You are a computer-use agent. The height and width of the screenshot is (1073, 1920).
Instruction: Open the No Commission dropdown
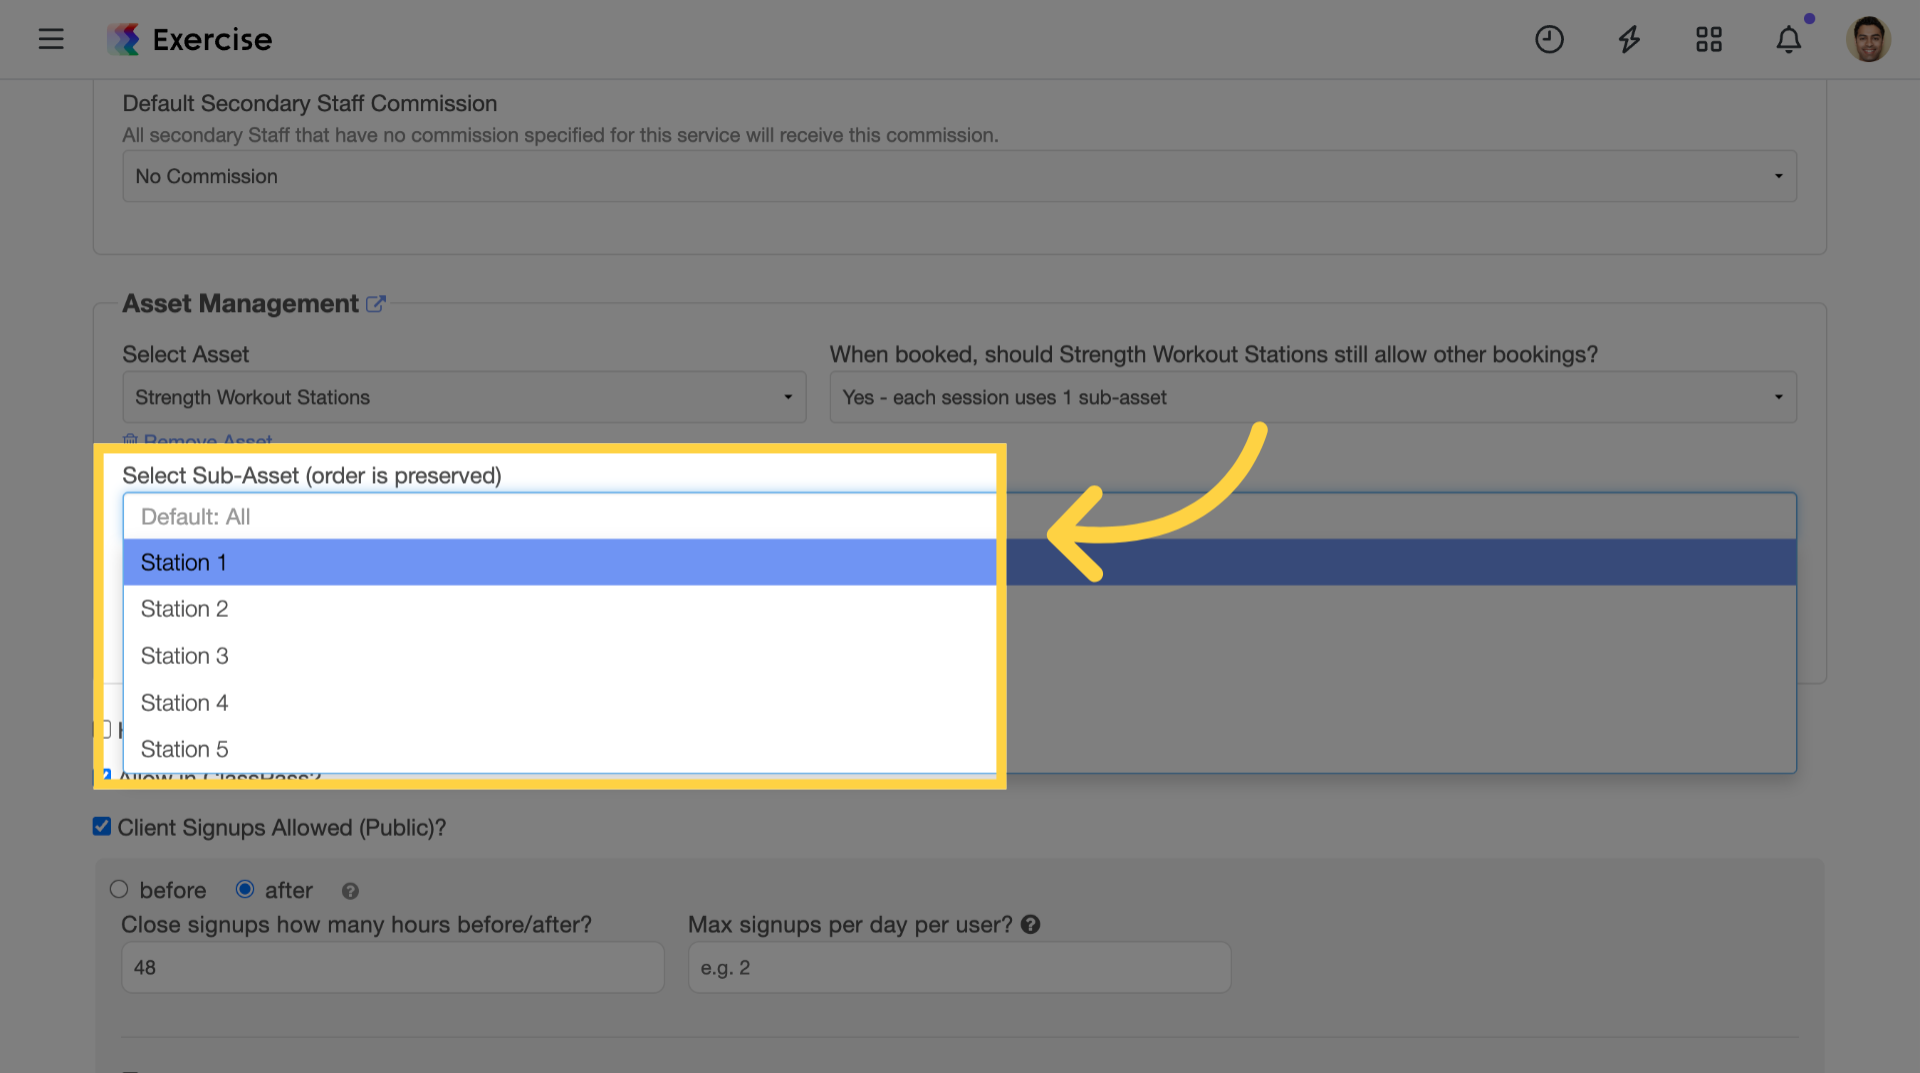(x=959, y=176)
